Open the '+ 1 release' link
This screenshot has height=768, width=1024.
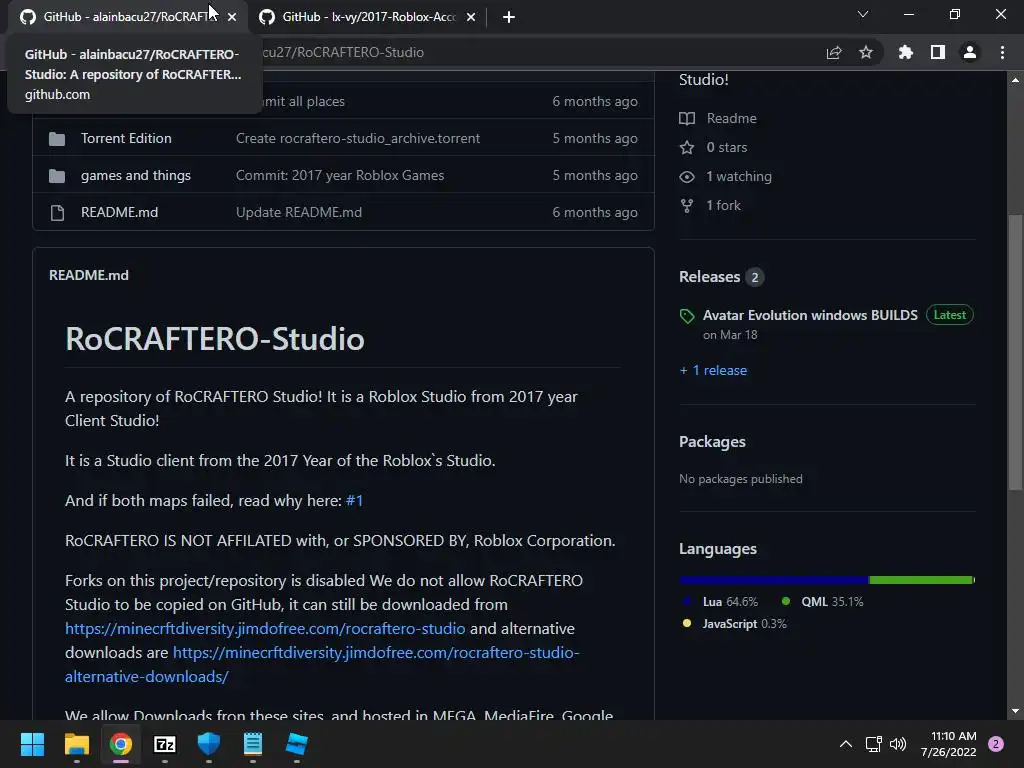713,370
